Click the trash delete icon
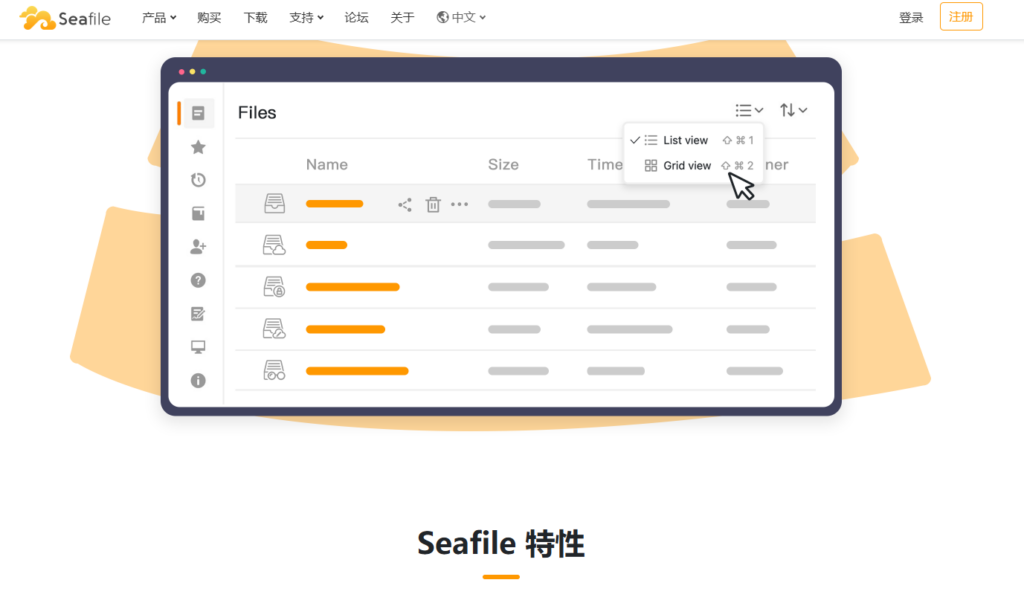Image resolution: width=1024 pixels, height=603 pixels. tap(433, 204)
